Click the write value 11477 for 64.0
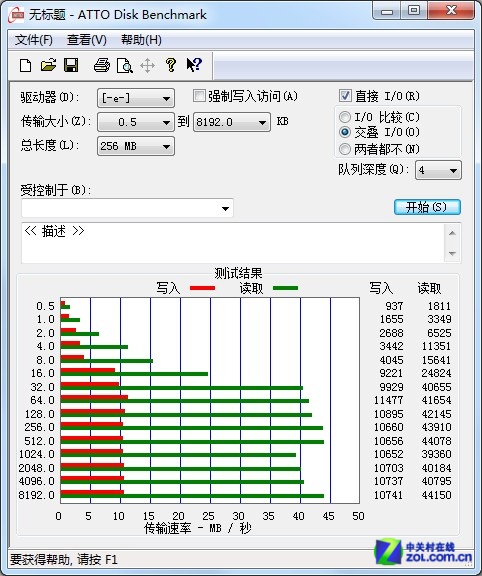This screenshot has height=576, width=482. 389,400
